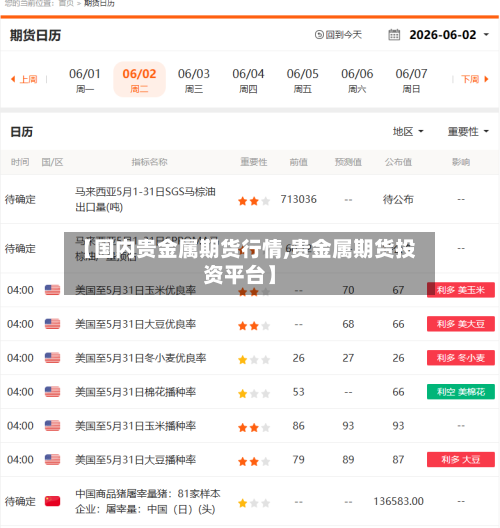Click the 期货日历 page heading
Screen dimensions: 500x528
point(35,35)
